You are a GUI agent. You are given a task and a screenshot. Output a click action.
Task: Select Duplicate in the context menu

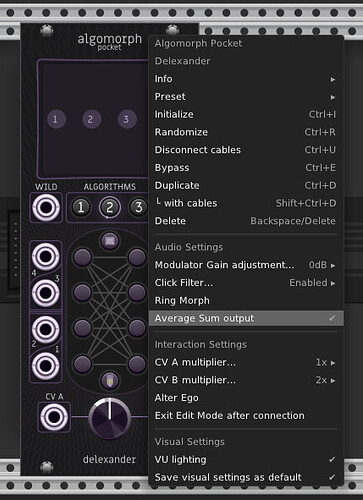click(246, 185)
